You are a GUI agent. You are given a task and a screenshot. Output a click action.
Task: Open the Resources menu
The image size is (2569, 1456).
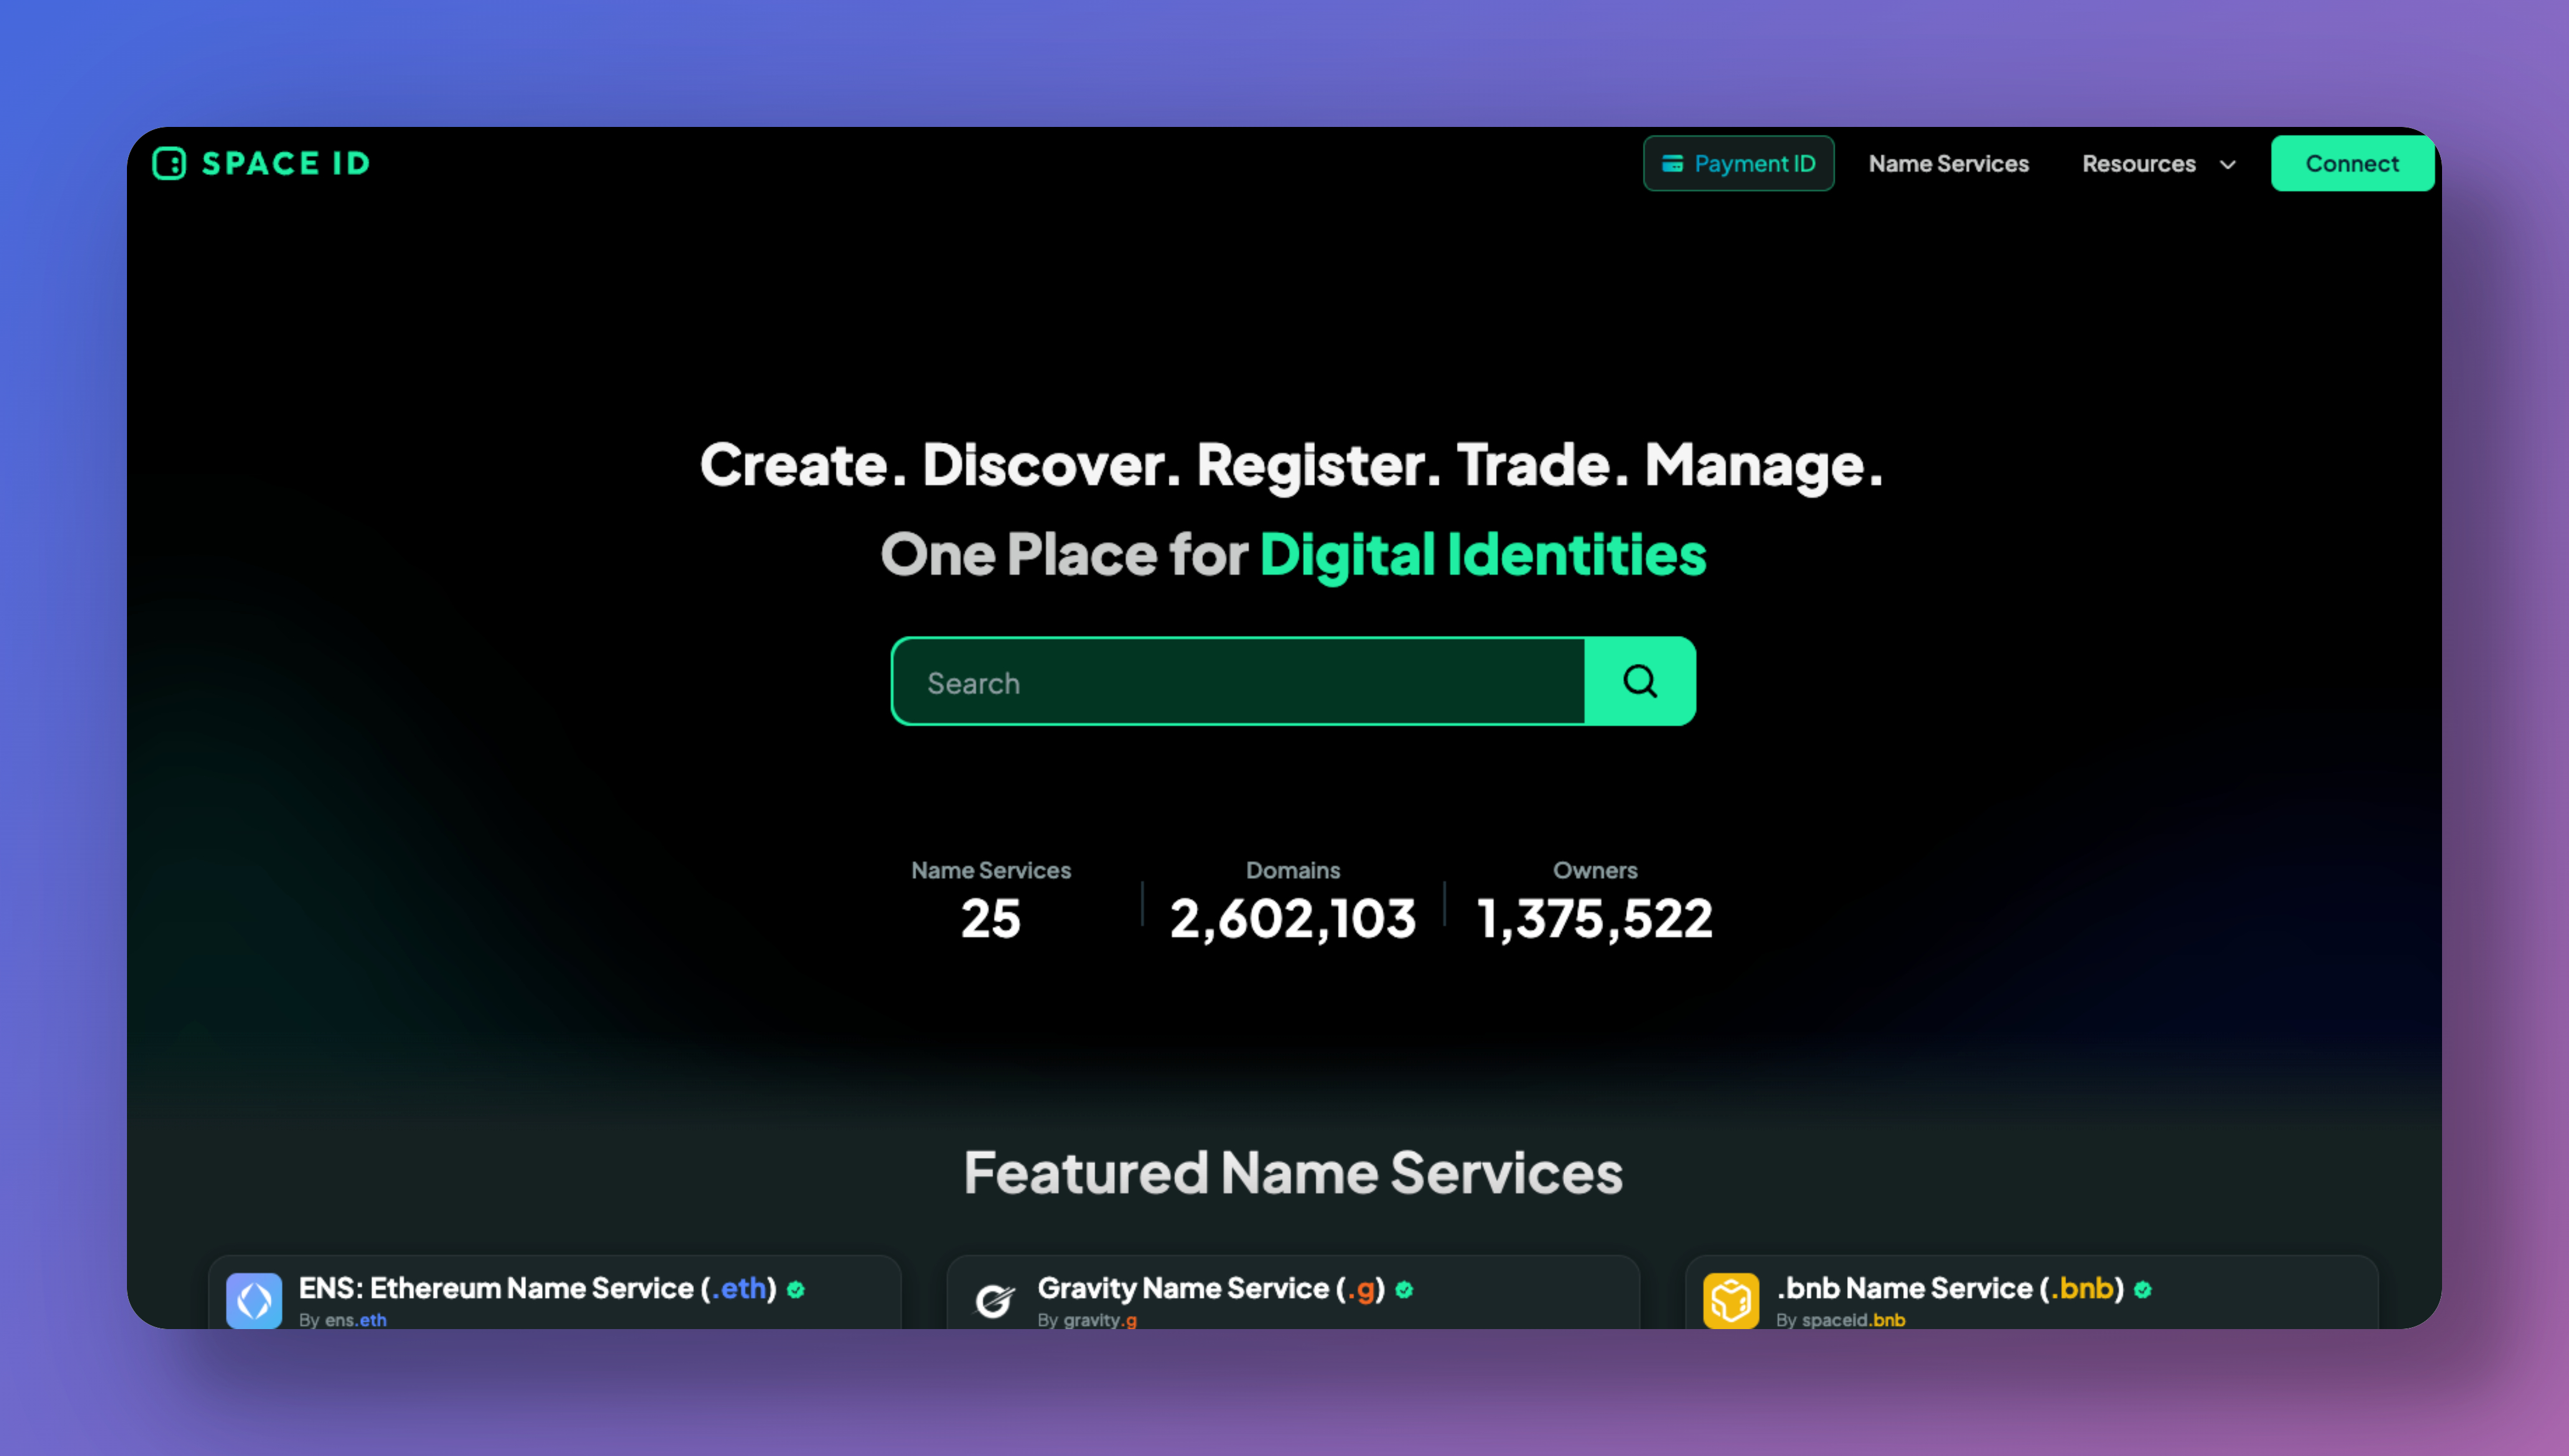pyautogui.click(x=2139, y=164)
